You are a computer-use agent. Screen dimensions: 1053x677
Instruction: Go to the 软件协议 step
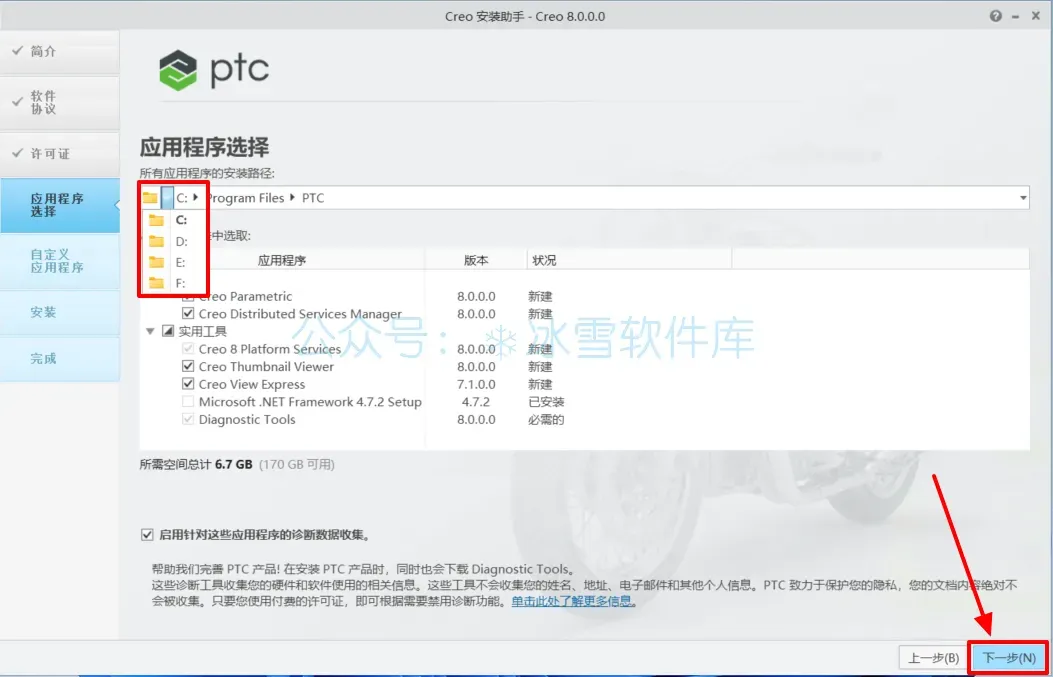(60, 103)
